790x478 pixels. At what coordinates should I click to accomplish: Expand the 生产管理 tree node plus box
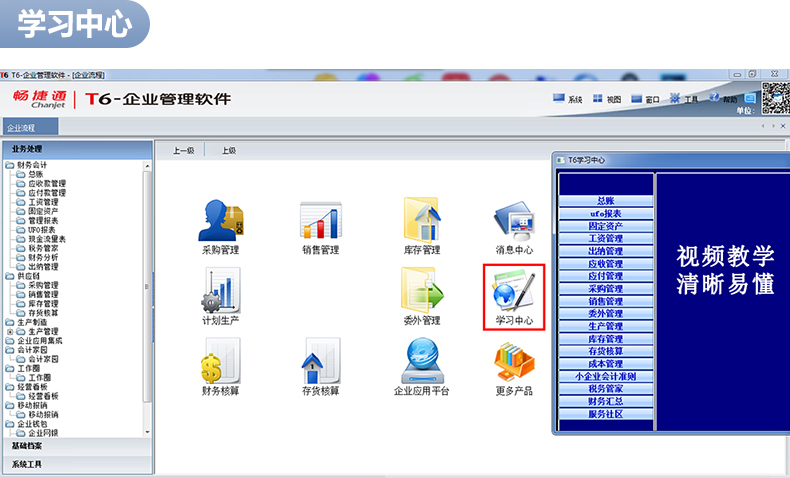tap(10, 331)
